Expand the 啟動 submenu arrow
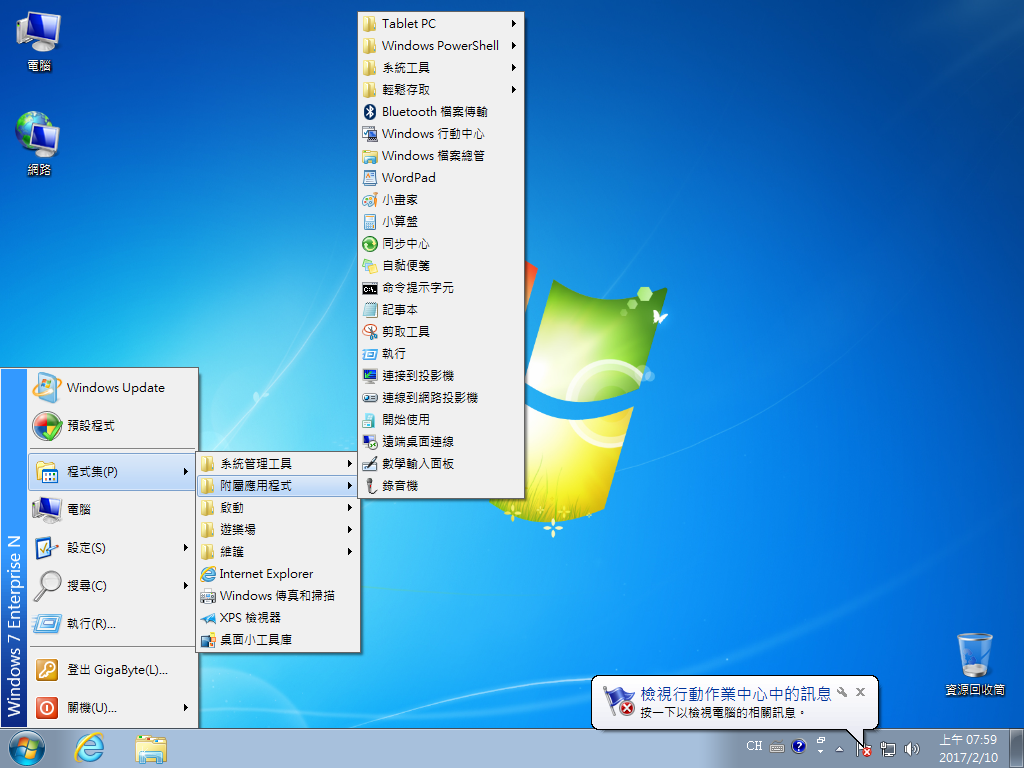This screenshot has width=1024, height=768. coord(350,507)
